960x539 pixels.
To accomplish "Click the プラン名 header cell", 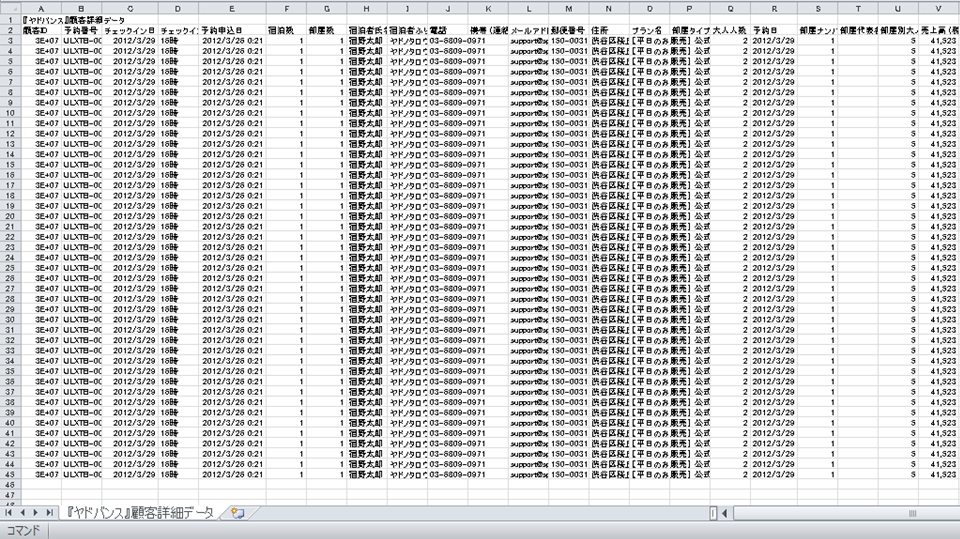I will click(x=650, y=30).
